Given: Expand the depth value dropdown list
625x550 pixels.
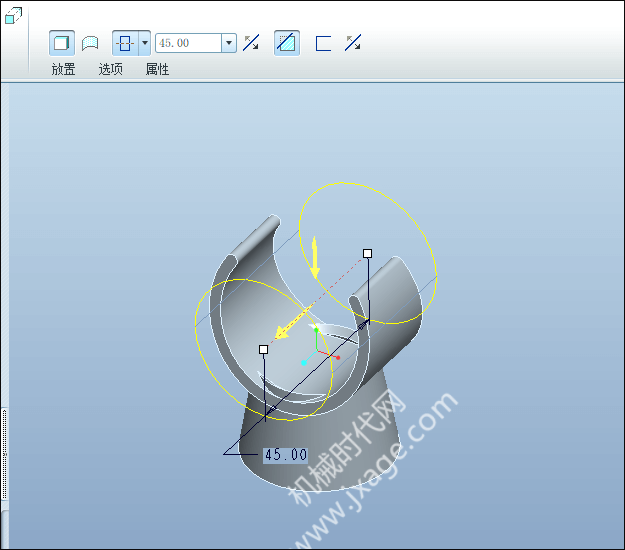Looking at the screenshot, I should pyautogui.click(x=229, y=43).
